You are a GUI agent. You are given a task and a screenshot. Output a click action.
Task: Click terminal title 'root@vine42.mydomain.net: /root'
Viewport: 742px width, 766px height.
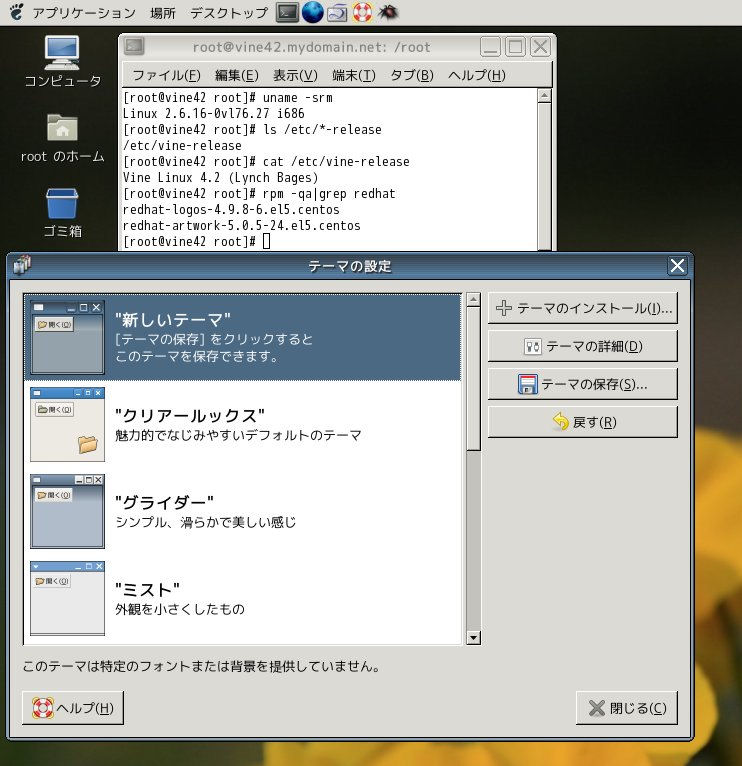point(311,47)
